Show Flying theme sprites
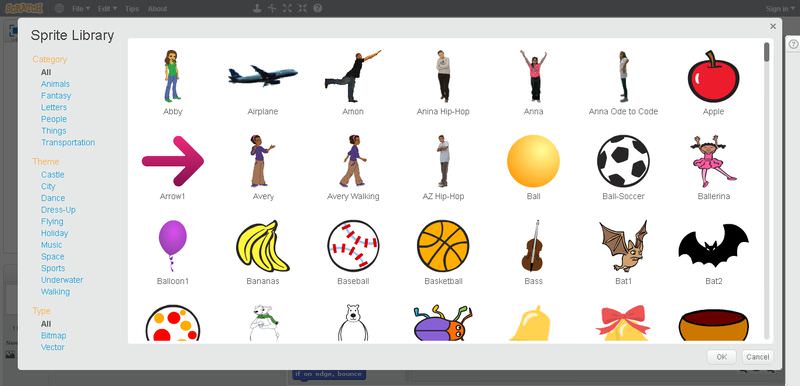800x386 pixels. (x=52, y=222)
